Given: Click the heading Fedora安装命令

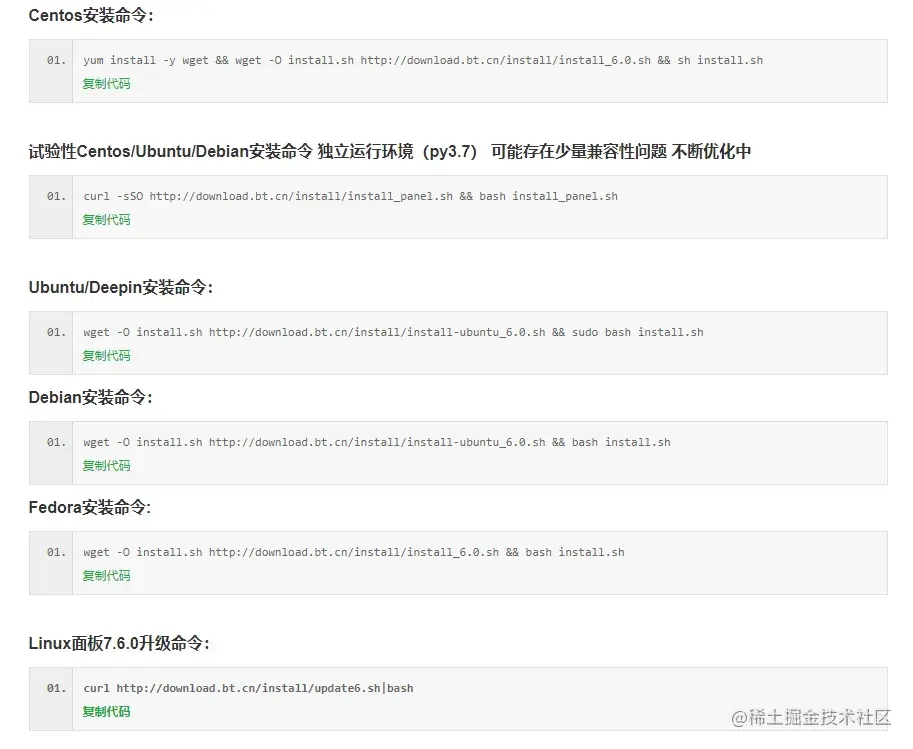Looking at the screenshot, I should pos(90,507).
